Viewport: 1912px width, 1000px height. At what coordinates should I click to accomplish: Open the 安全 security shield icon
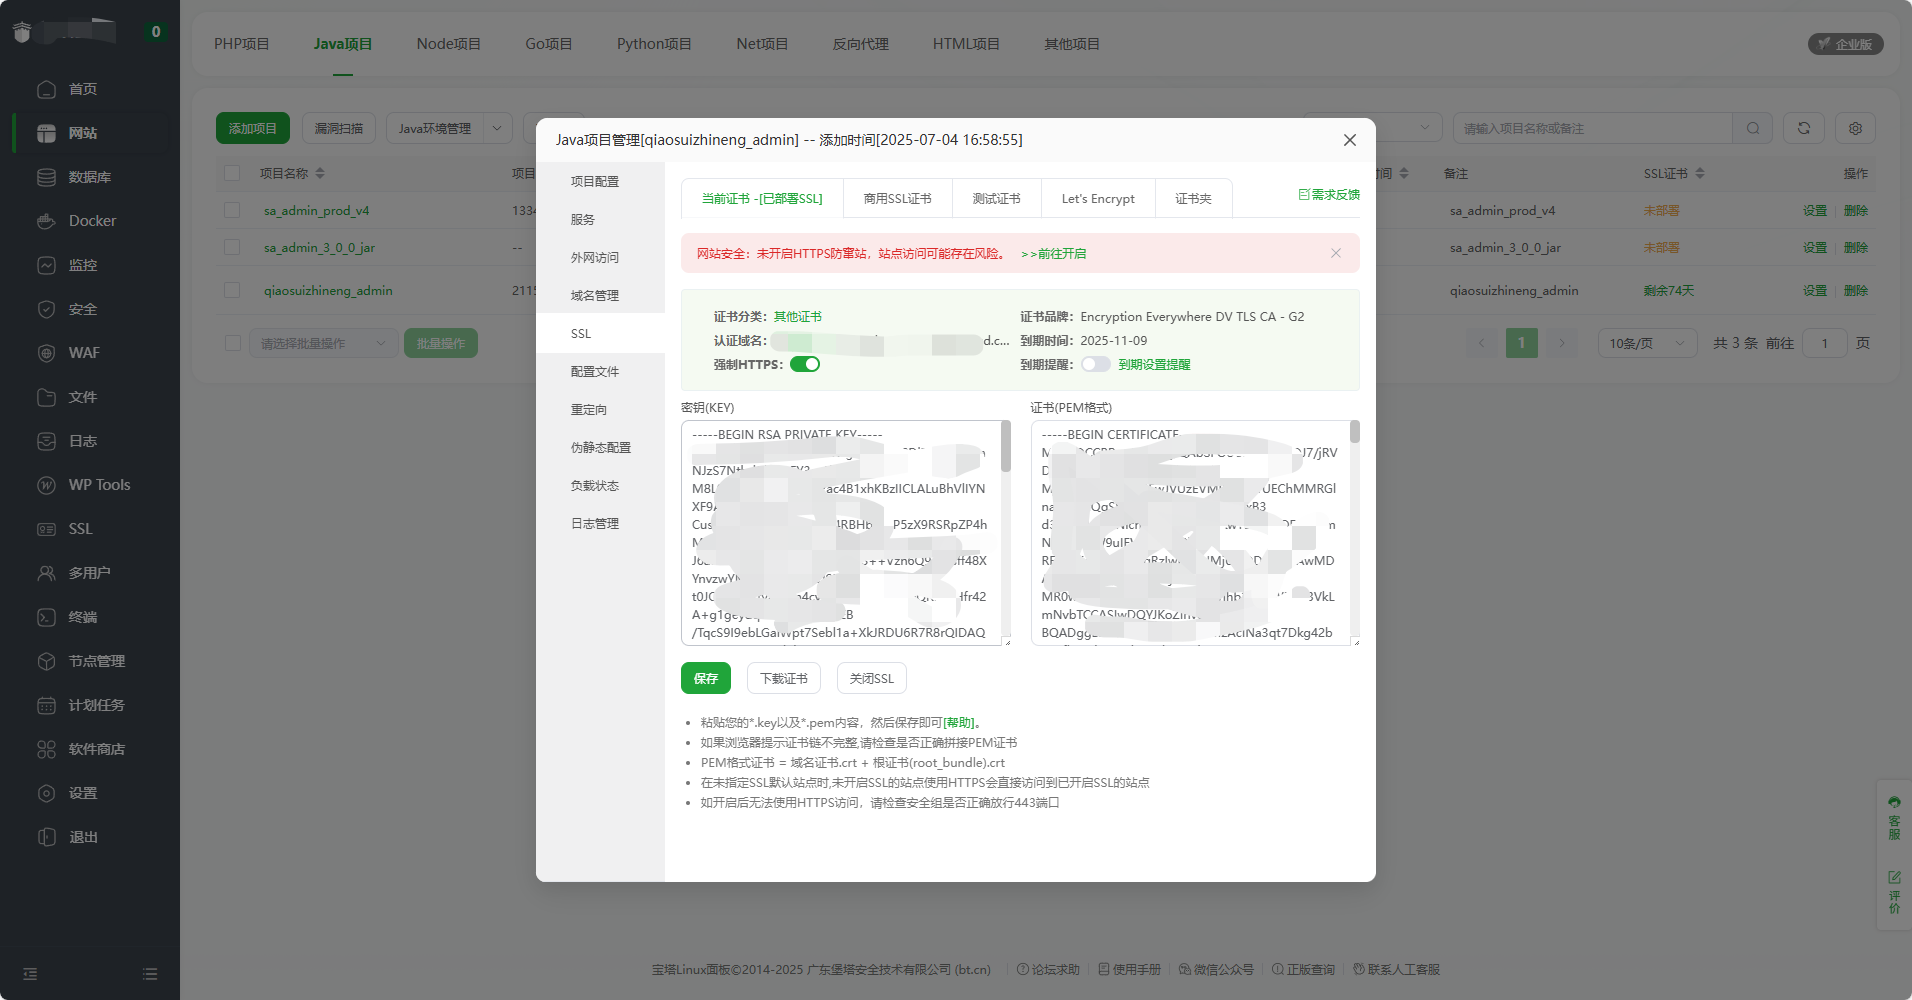(46, 309)
